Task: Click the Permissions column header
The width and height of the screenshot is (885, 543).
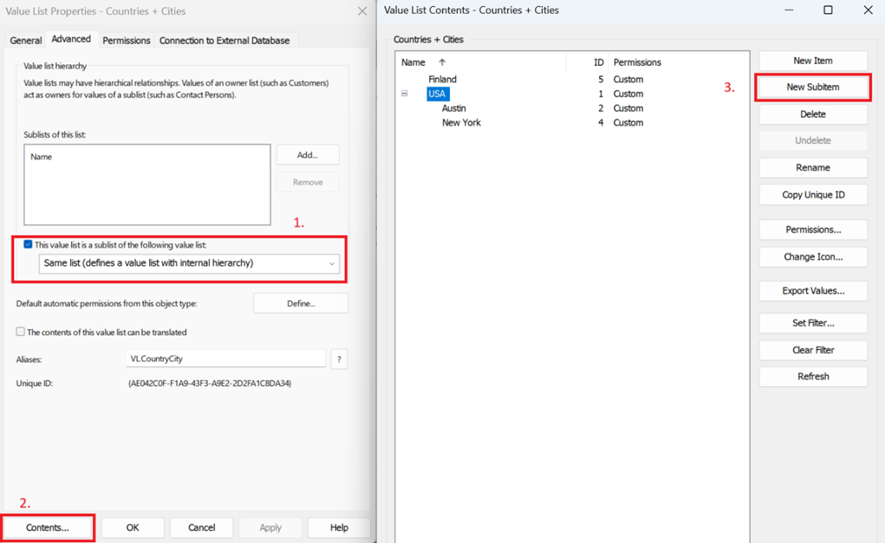Action: click(637, 62)
